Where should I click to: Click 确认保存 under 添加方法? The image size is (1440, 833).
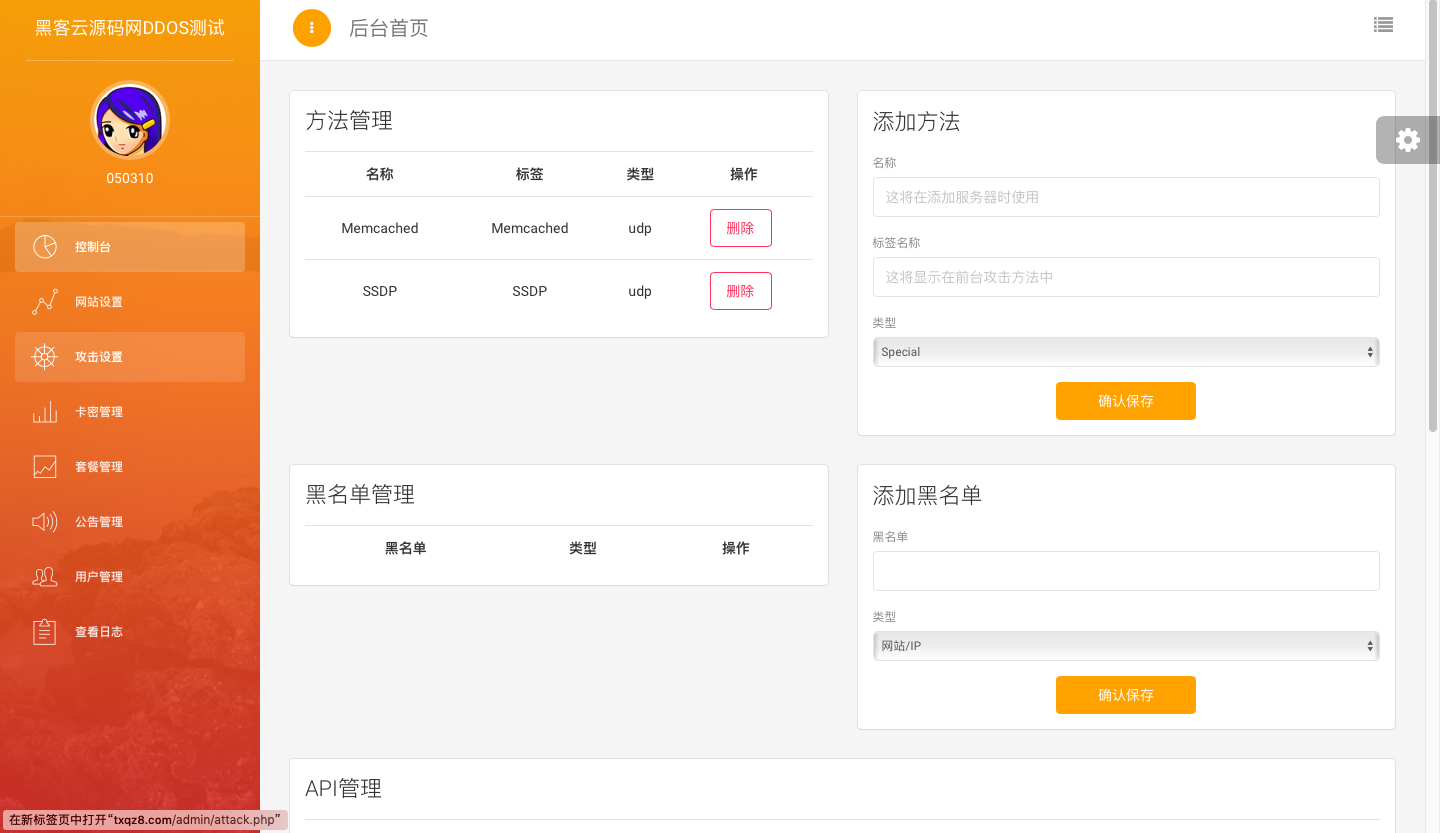(x=1125, y=401)
